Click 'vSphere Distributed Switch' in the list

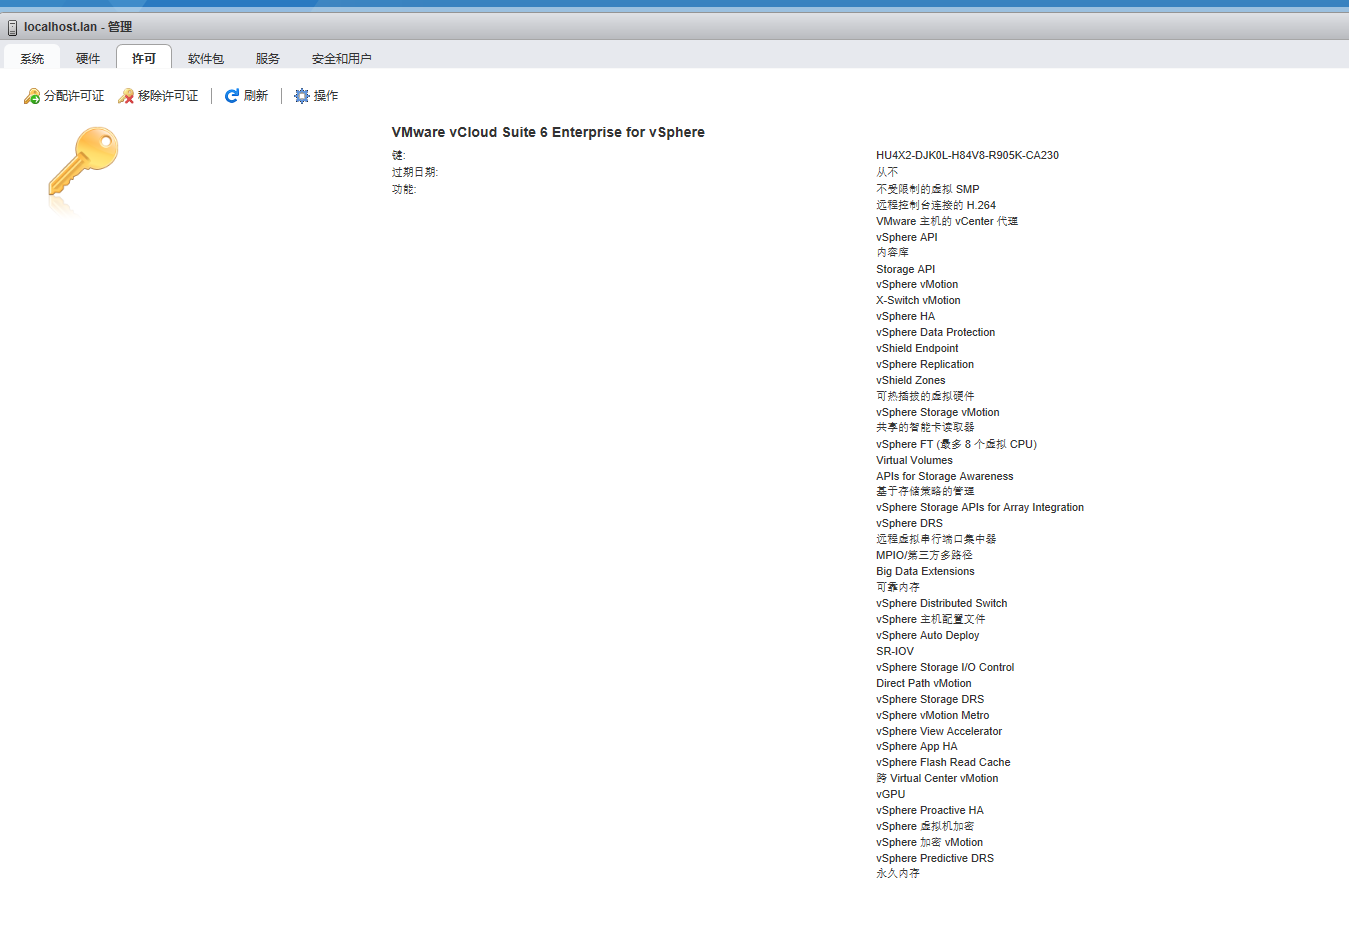pyautogui.click(x=942, y=603)
